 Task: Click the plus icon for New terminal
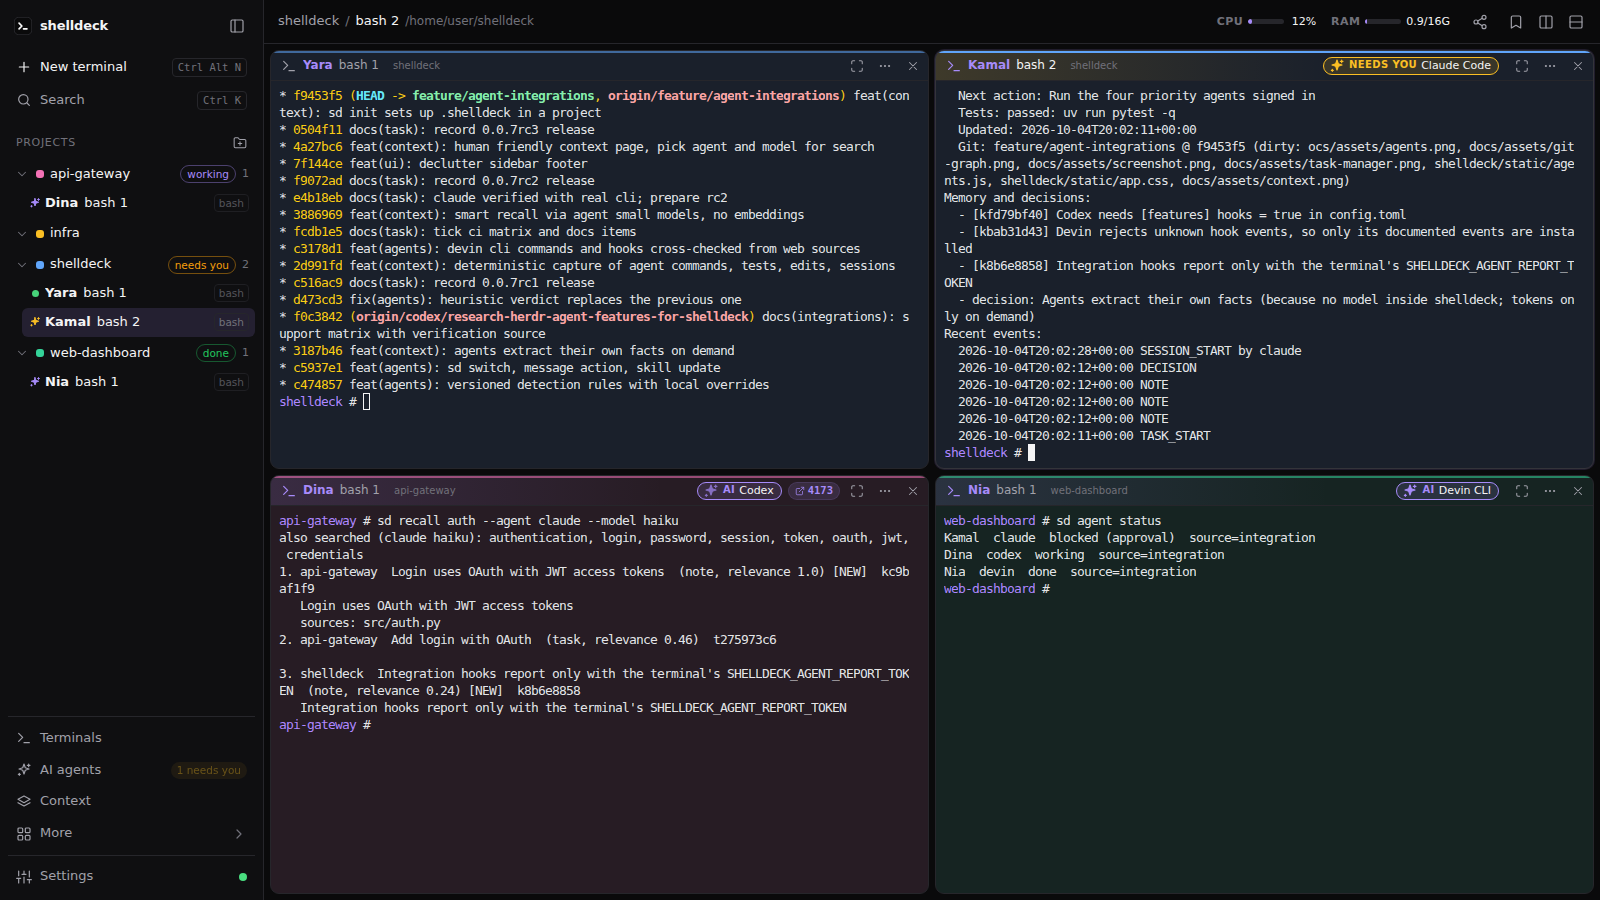pyautogui.click(x=24, y=67)
